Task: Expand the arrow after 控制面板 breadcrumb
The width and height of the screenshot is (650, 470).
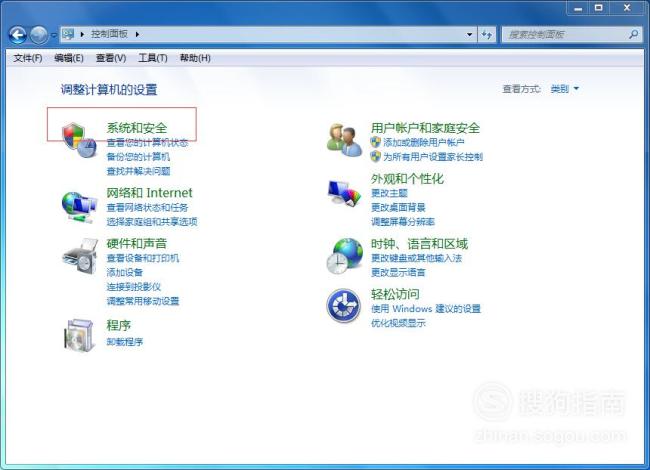Action: click(137, 34)
